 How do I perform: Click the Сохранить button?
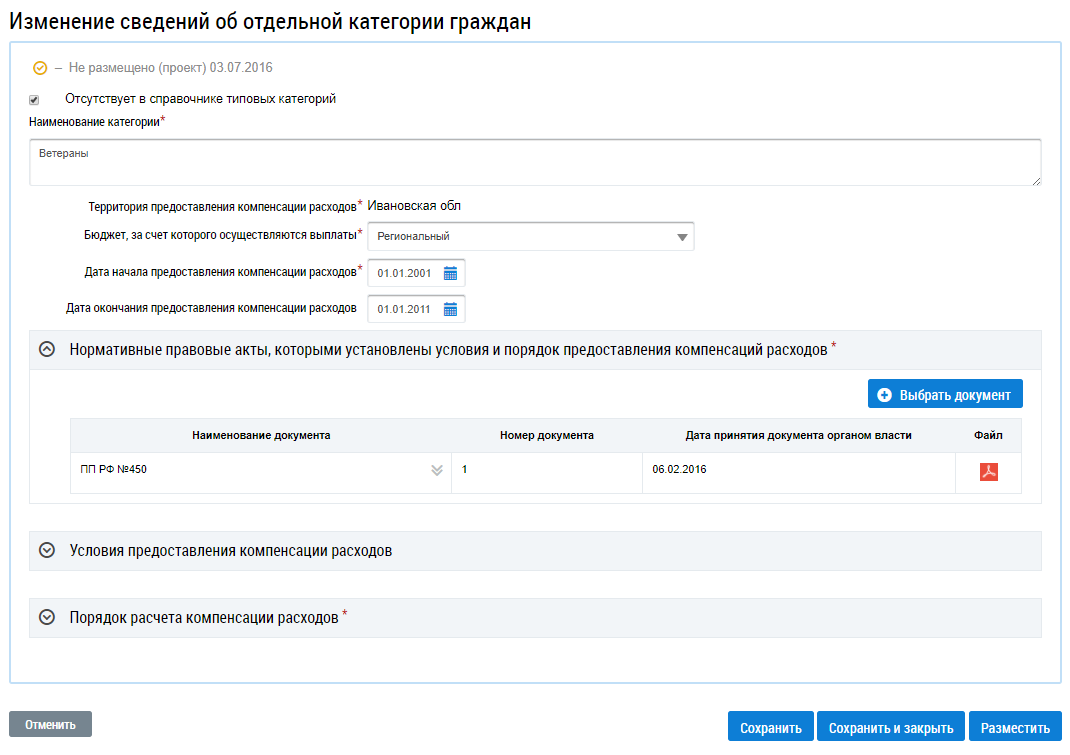click(x=770, y=728)
